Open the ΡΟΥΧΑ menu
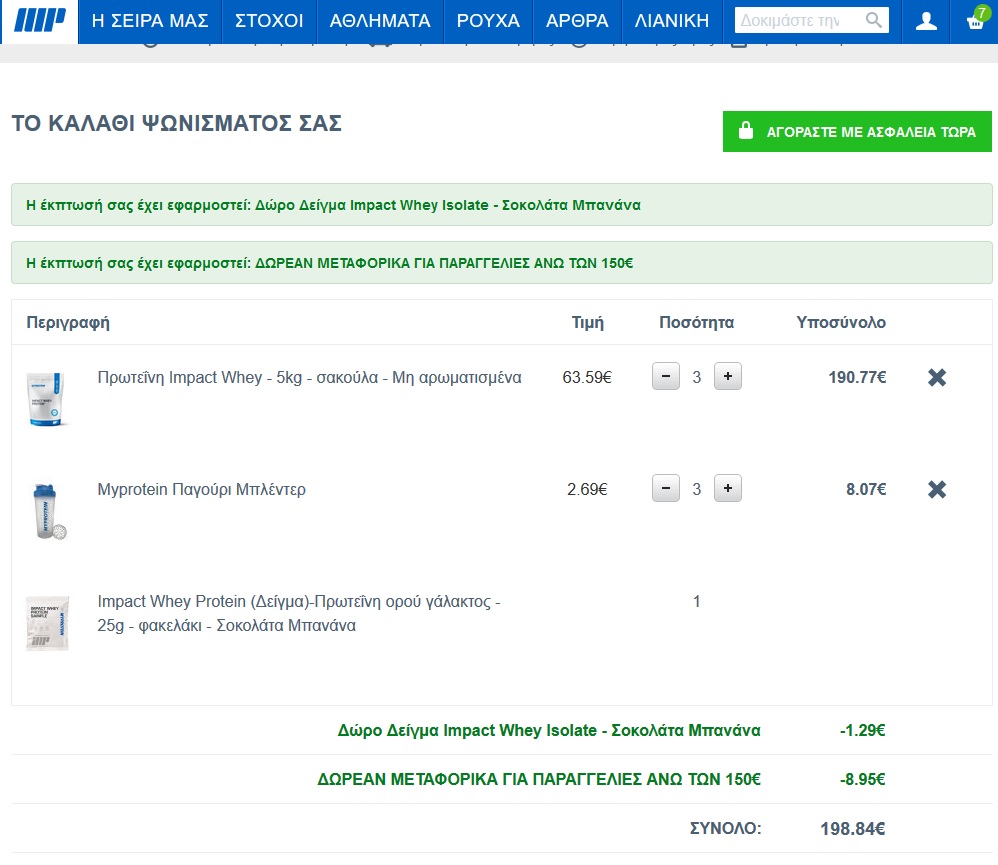Viewport: 998px width, 865px height. tap(488, 21)
